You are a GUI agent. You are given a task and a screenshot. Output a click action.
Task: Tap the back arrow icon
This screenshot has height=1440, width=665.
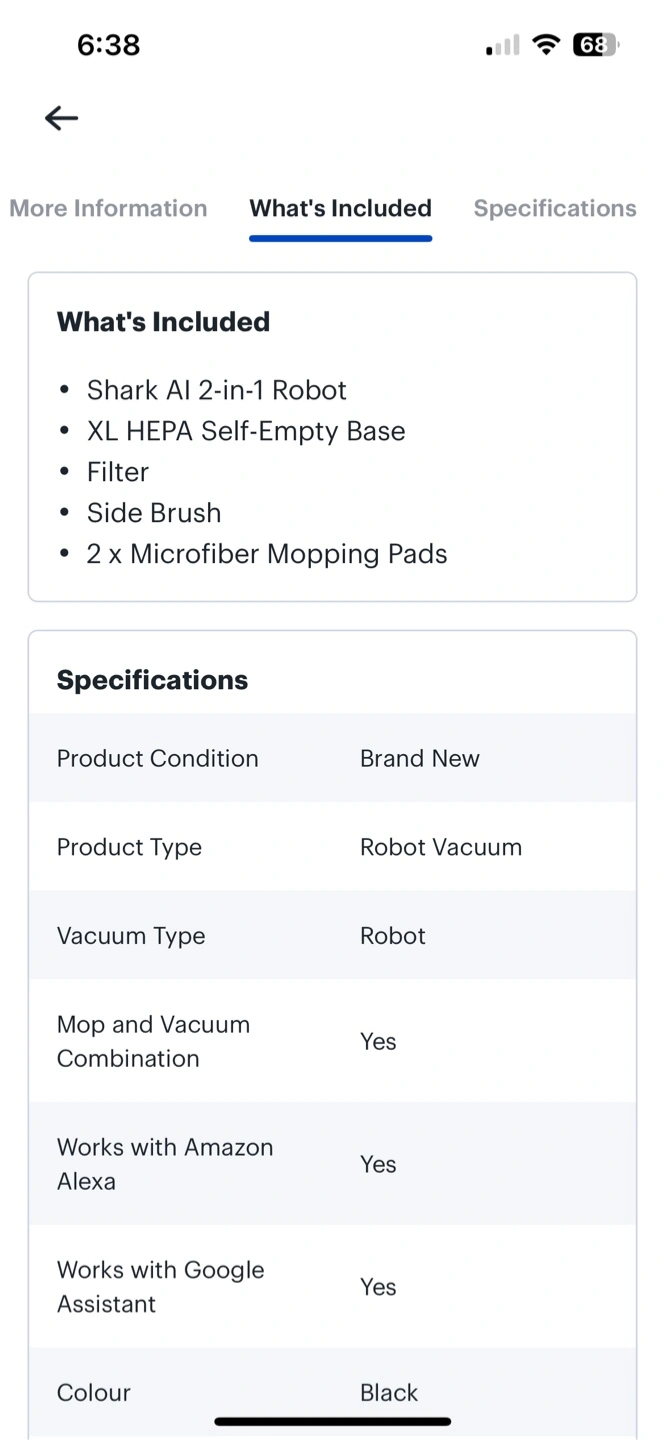click(61, 118)
